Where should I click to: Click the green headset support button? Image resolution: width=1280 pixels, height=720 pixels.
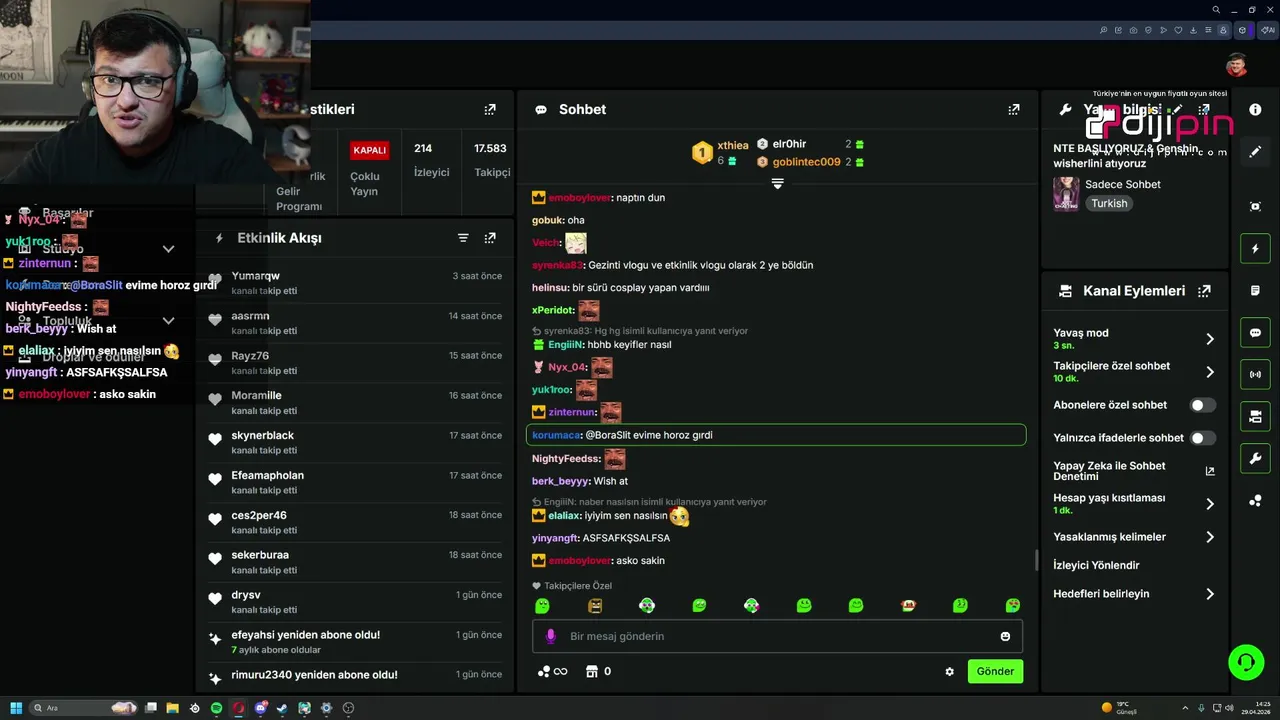(x=1246, y=662)
